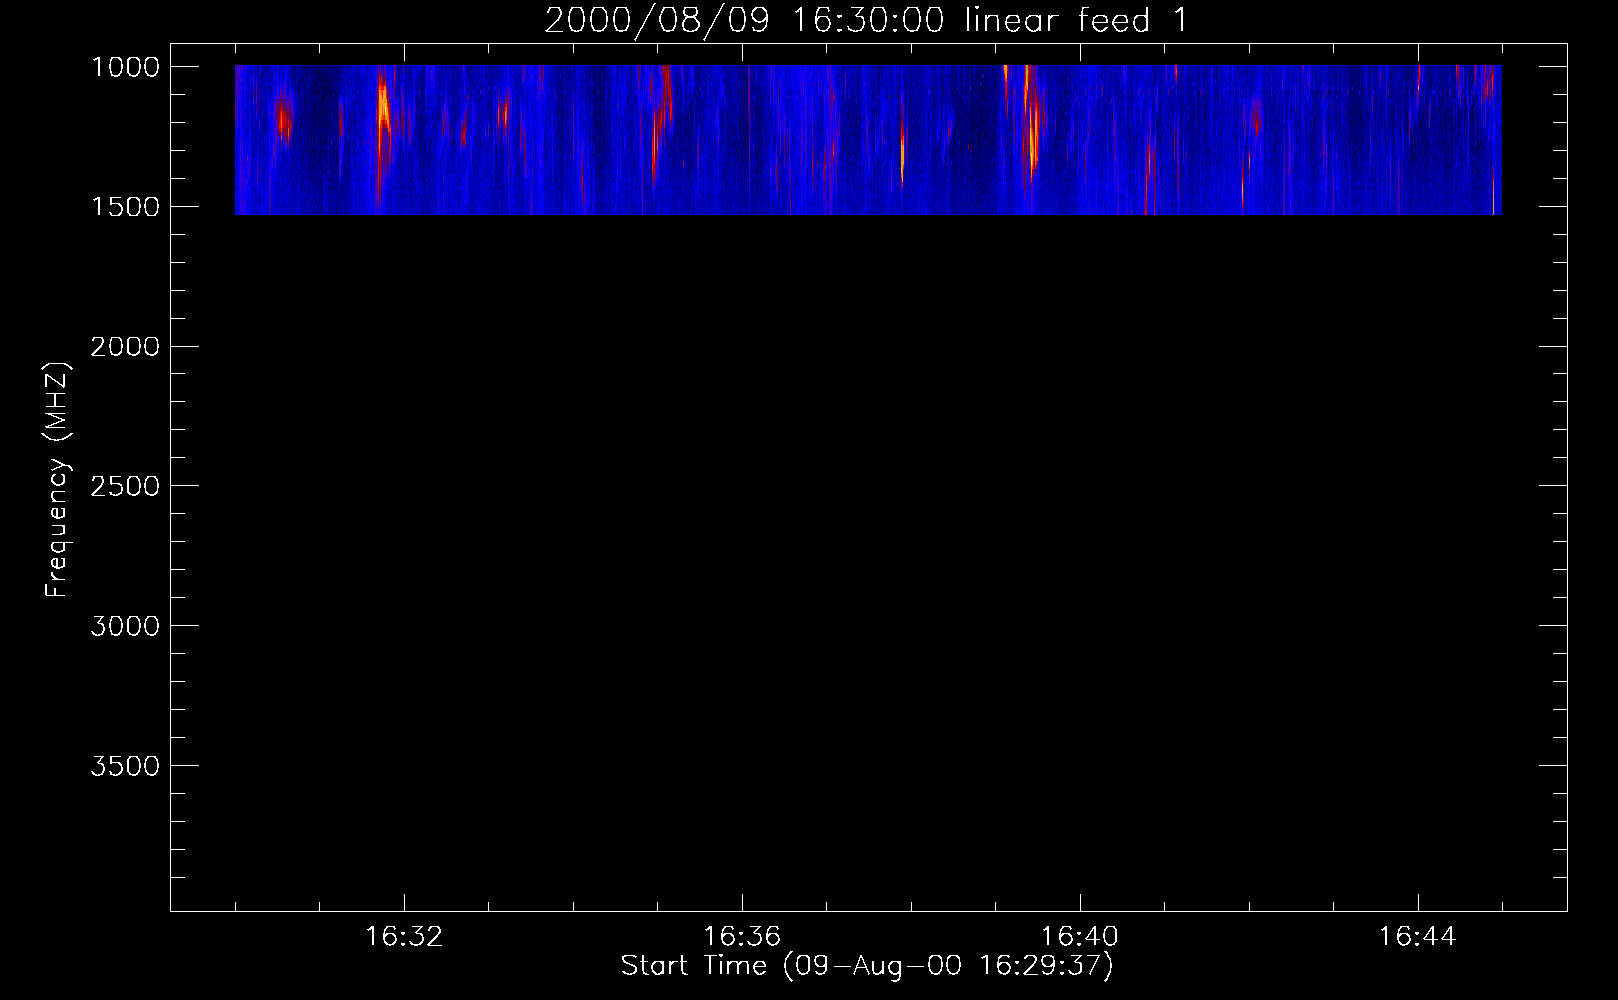
Task: Click the 2000 frequency tick label
Action: (x=125, y=347)
